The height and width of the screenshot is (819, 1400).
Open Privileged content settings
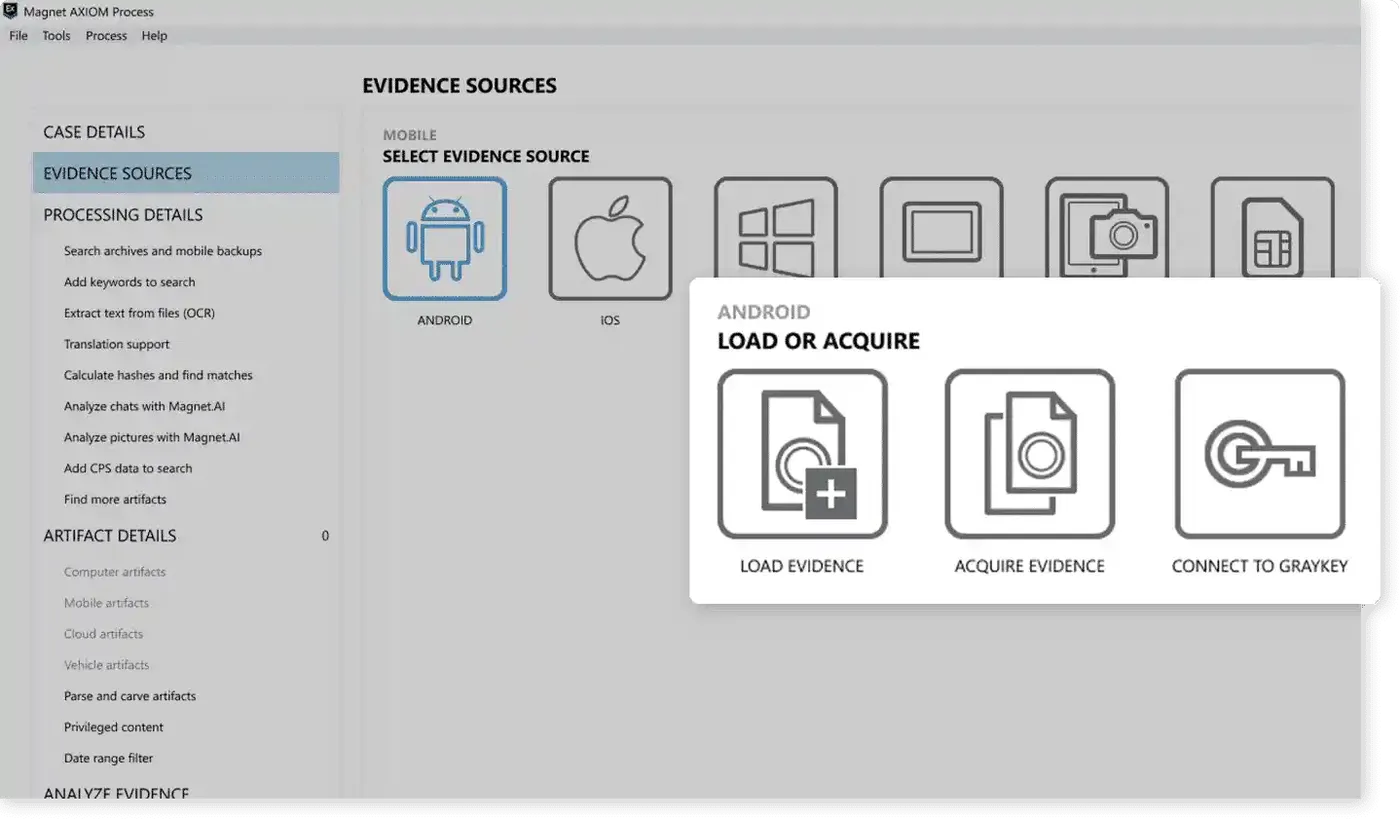[x=114, y=727]
